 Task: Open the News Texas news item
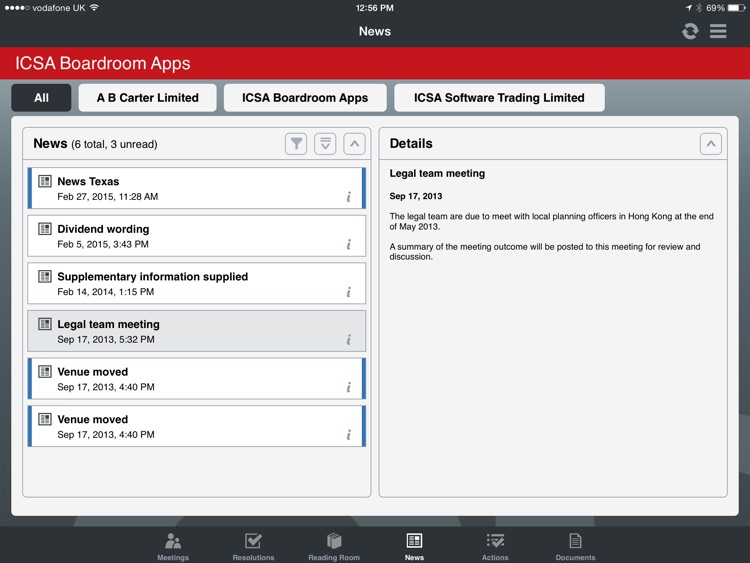[x=197, y=188]
